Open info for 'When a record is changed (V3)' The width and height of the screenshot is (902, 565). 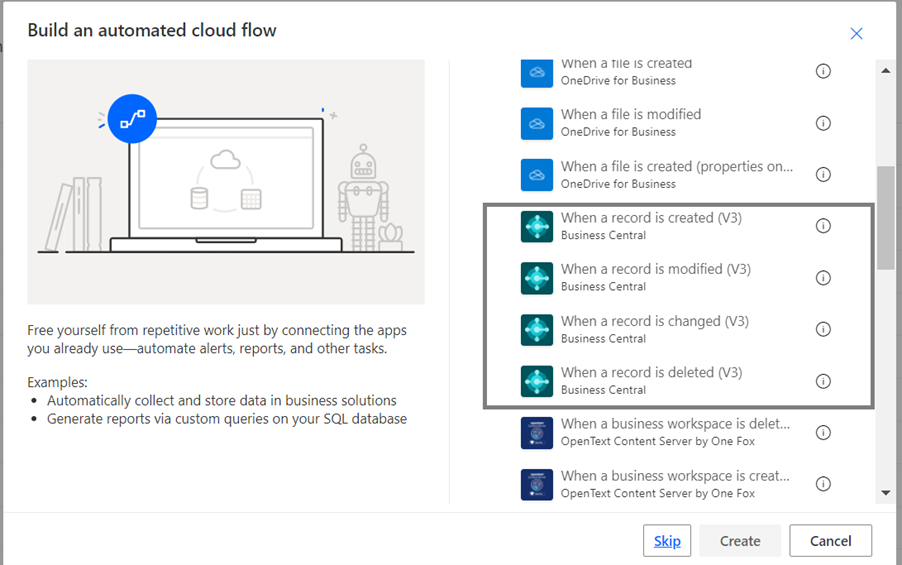pos(823,329)
